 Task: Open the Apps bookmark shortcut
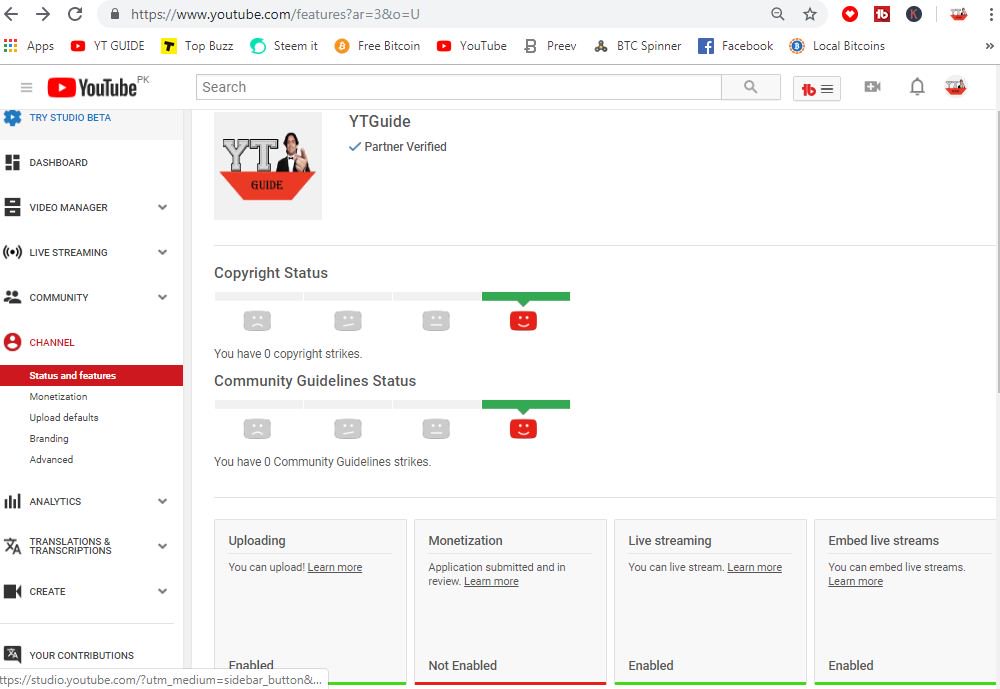tap(29, 46)
